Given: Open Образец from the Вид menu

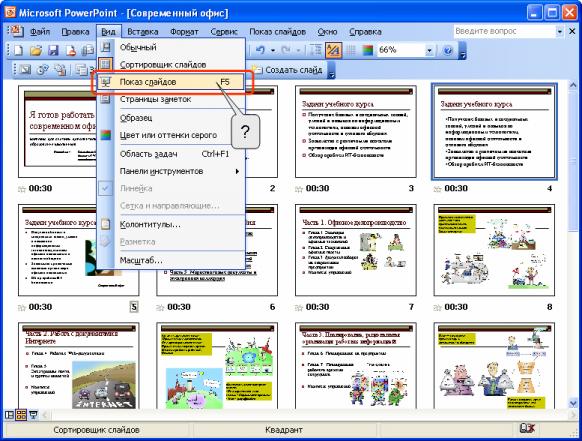Looking at the screenshot, I should (x=170, y=118).
